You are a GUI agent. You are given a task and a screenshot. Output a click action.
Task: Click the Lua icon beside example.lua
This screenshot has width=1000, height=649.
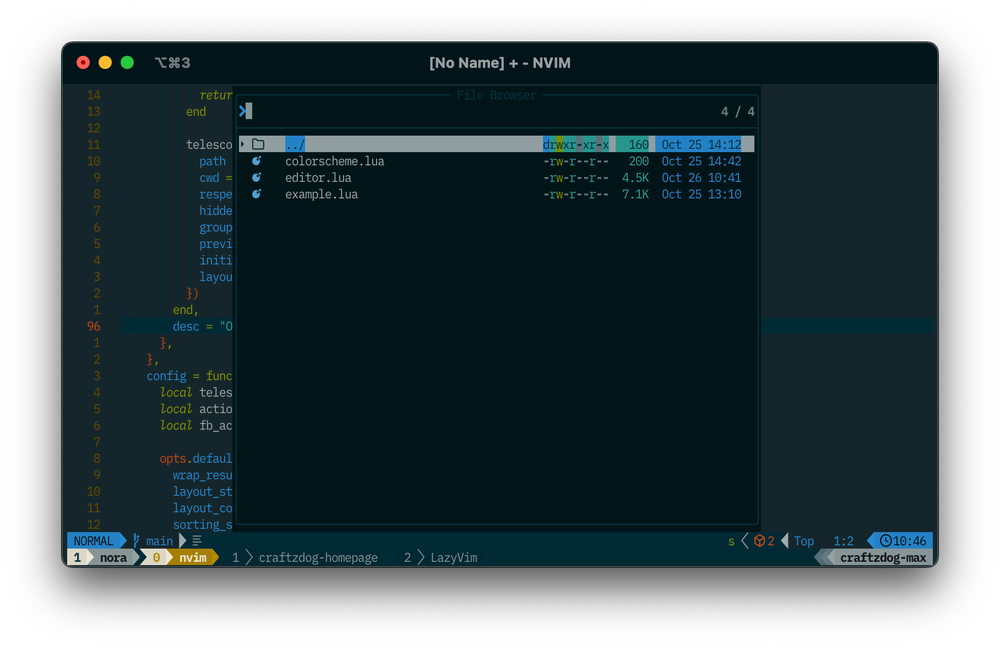tap(256, 194)
